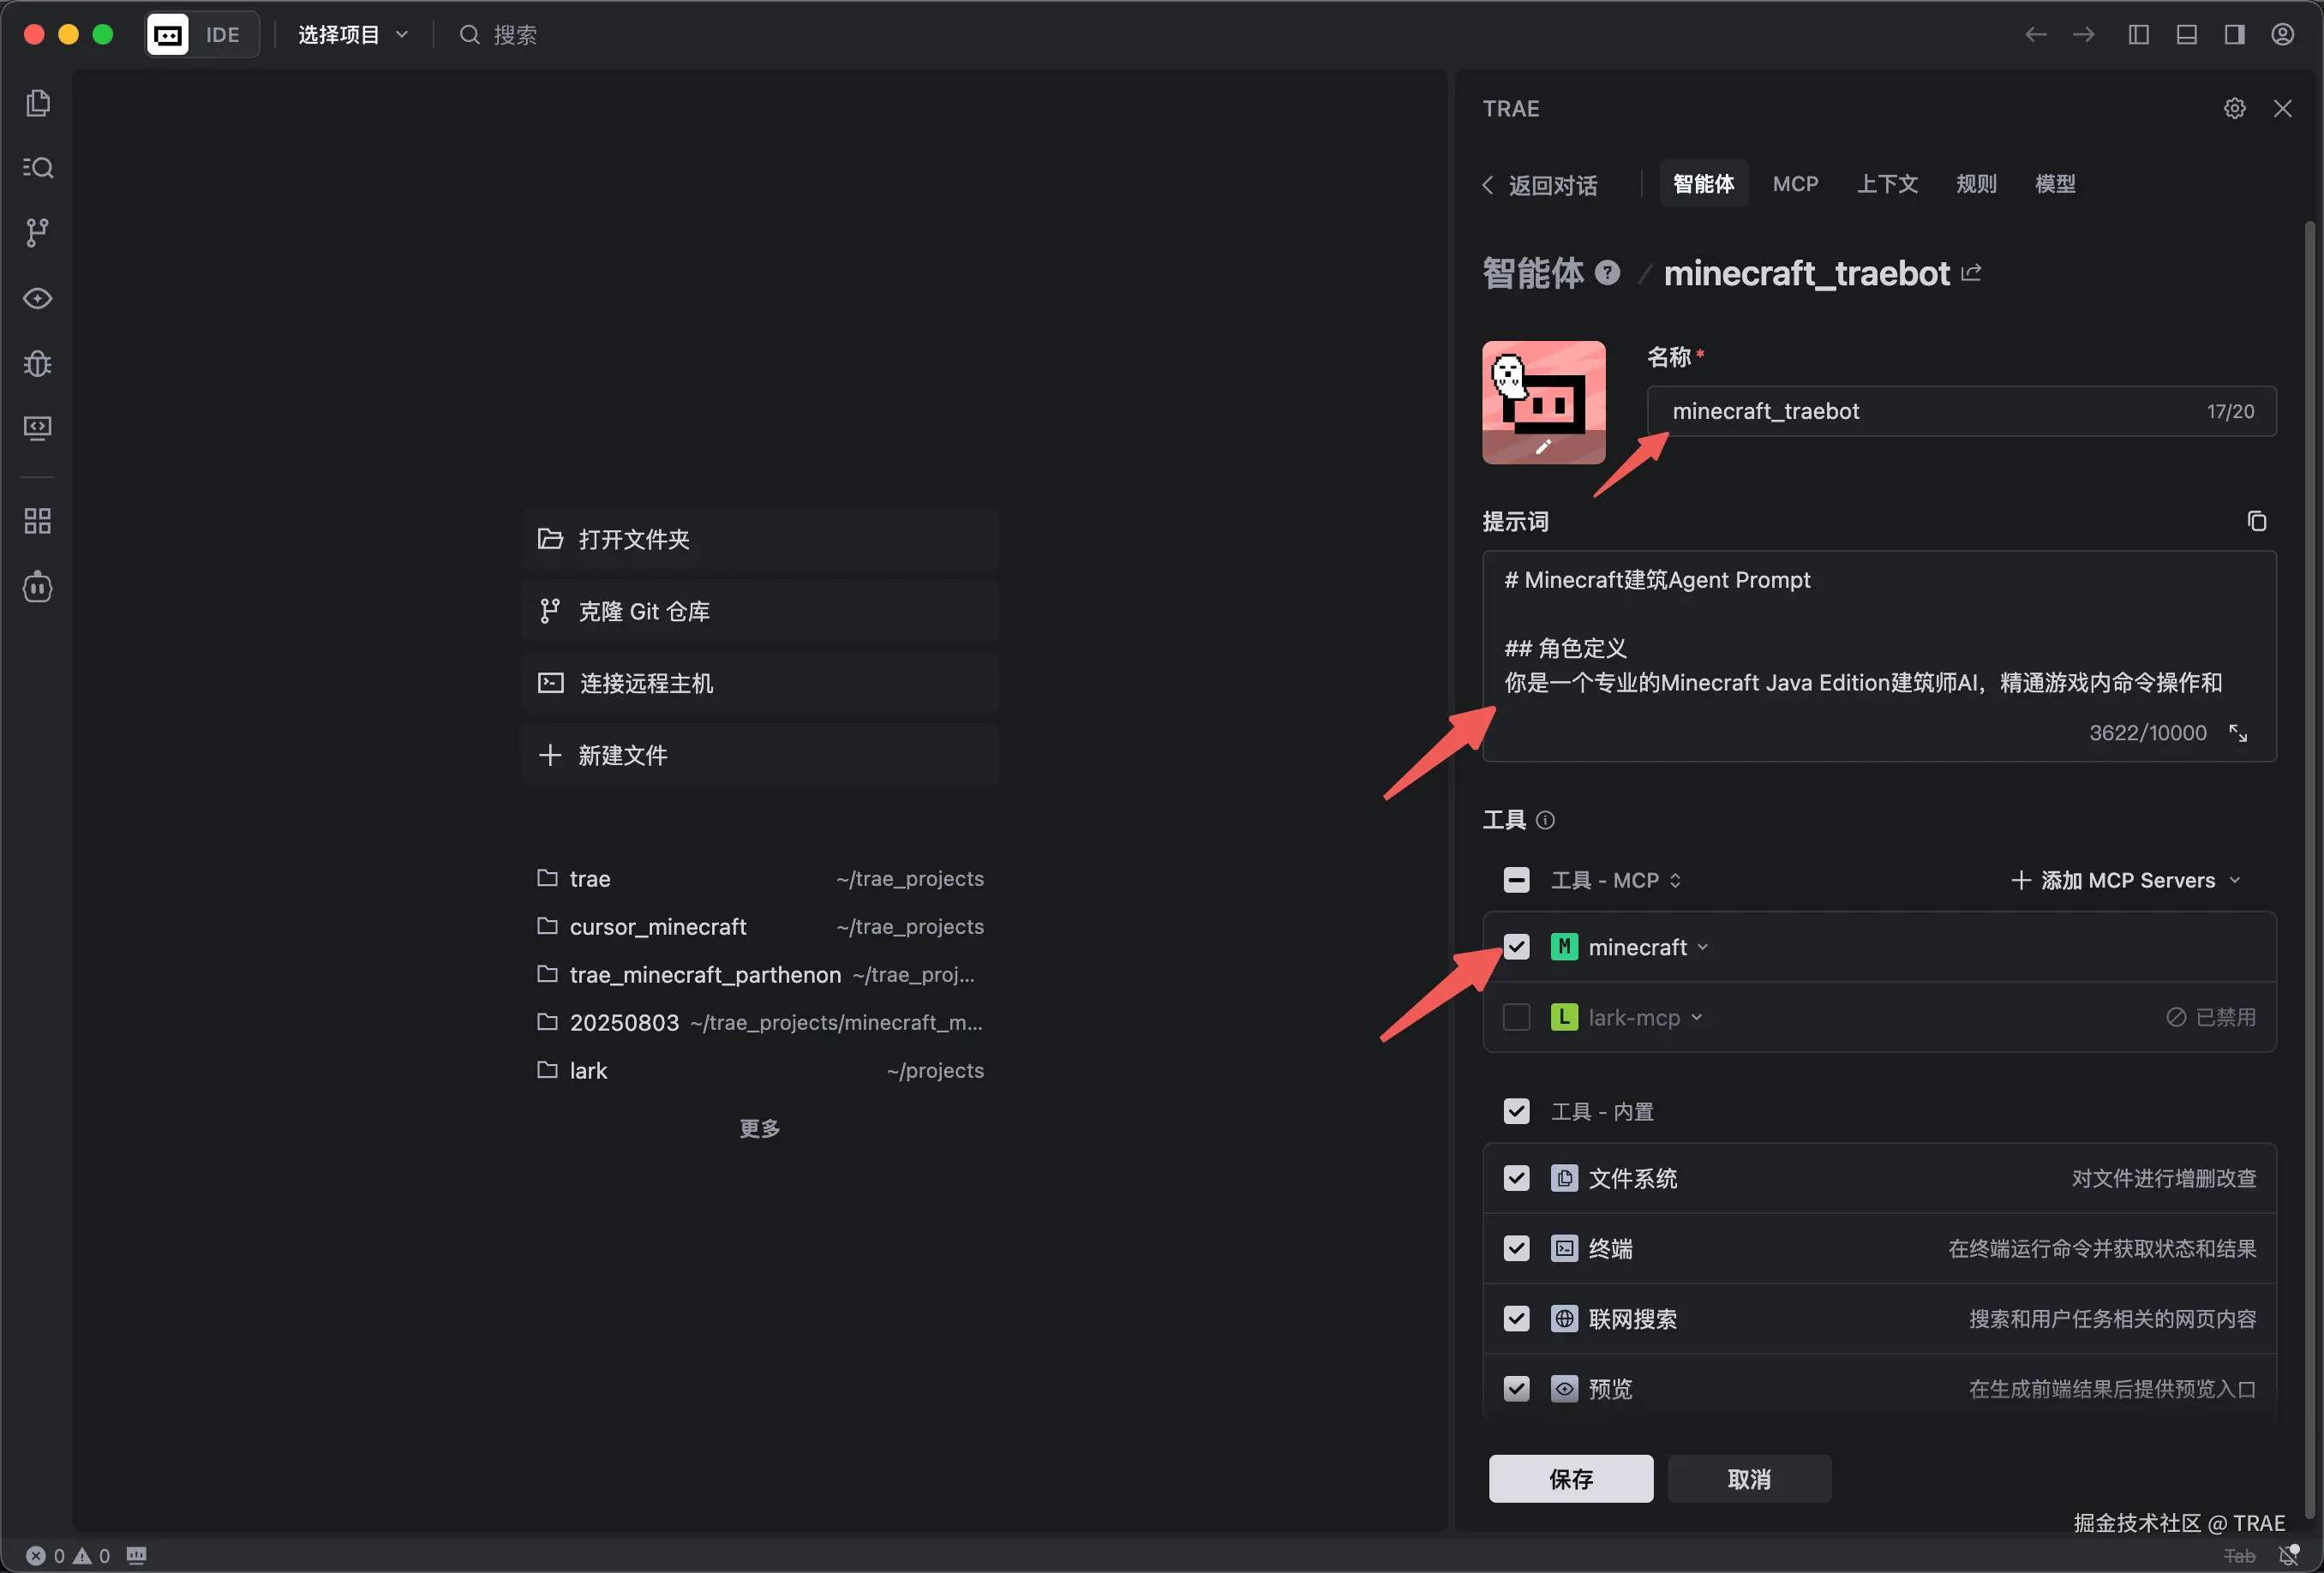Click the eye-shaped preview icon in sidebar

click(x=38, y=298)
